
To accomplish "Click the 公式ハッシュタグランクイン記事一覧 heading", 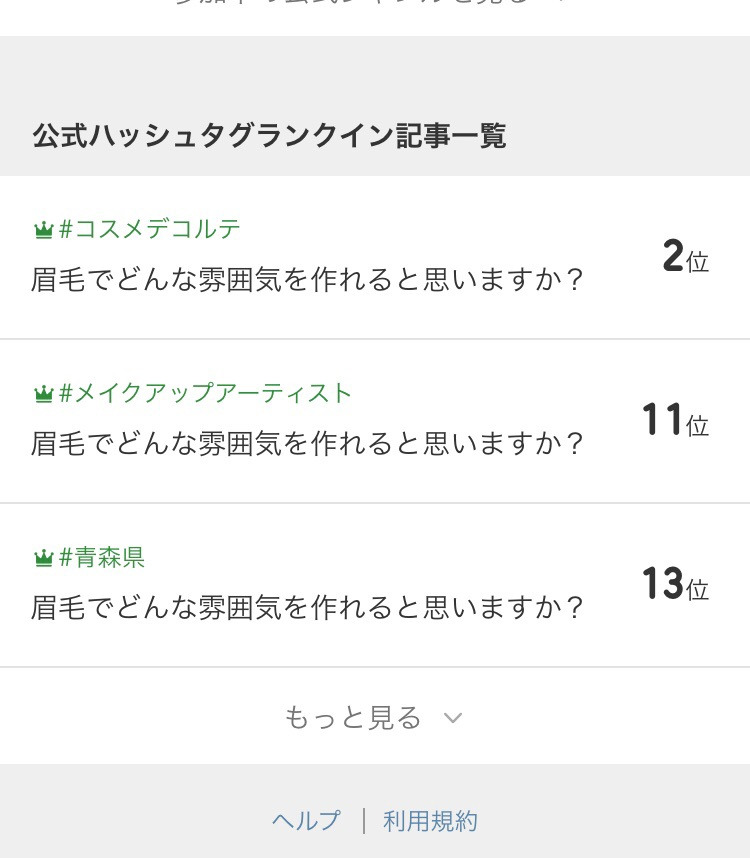I will [269, 135].
